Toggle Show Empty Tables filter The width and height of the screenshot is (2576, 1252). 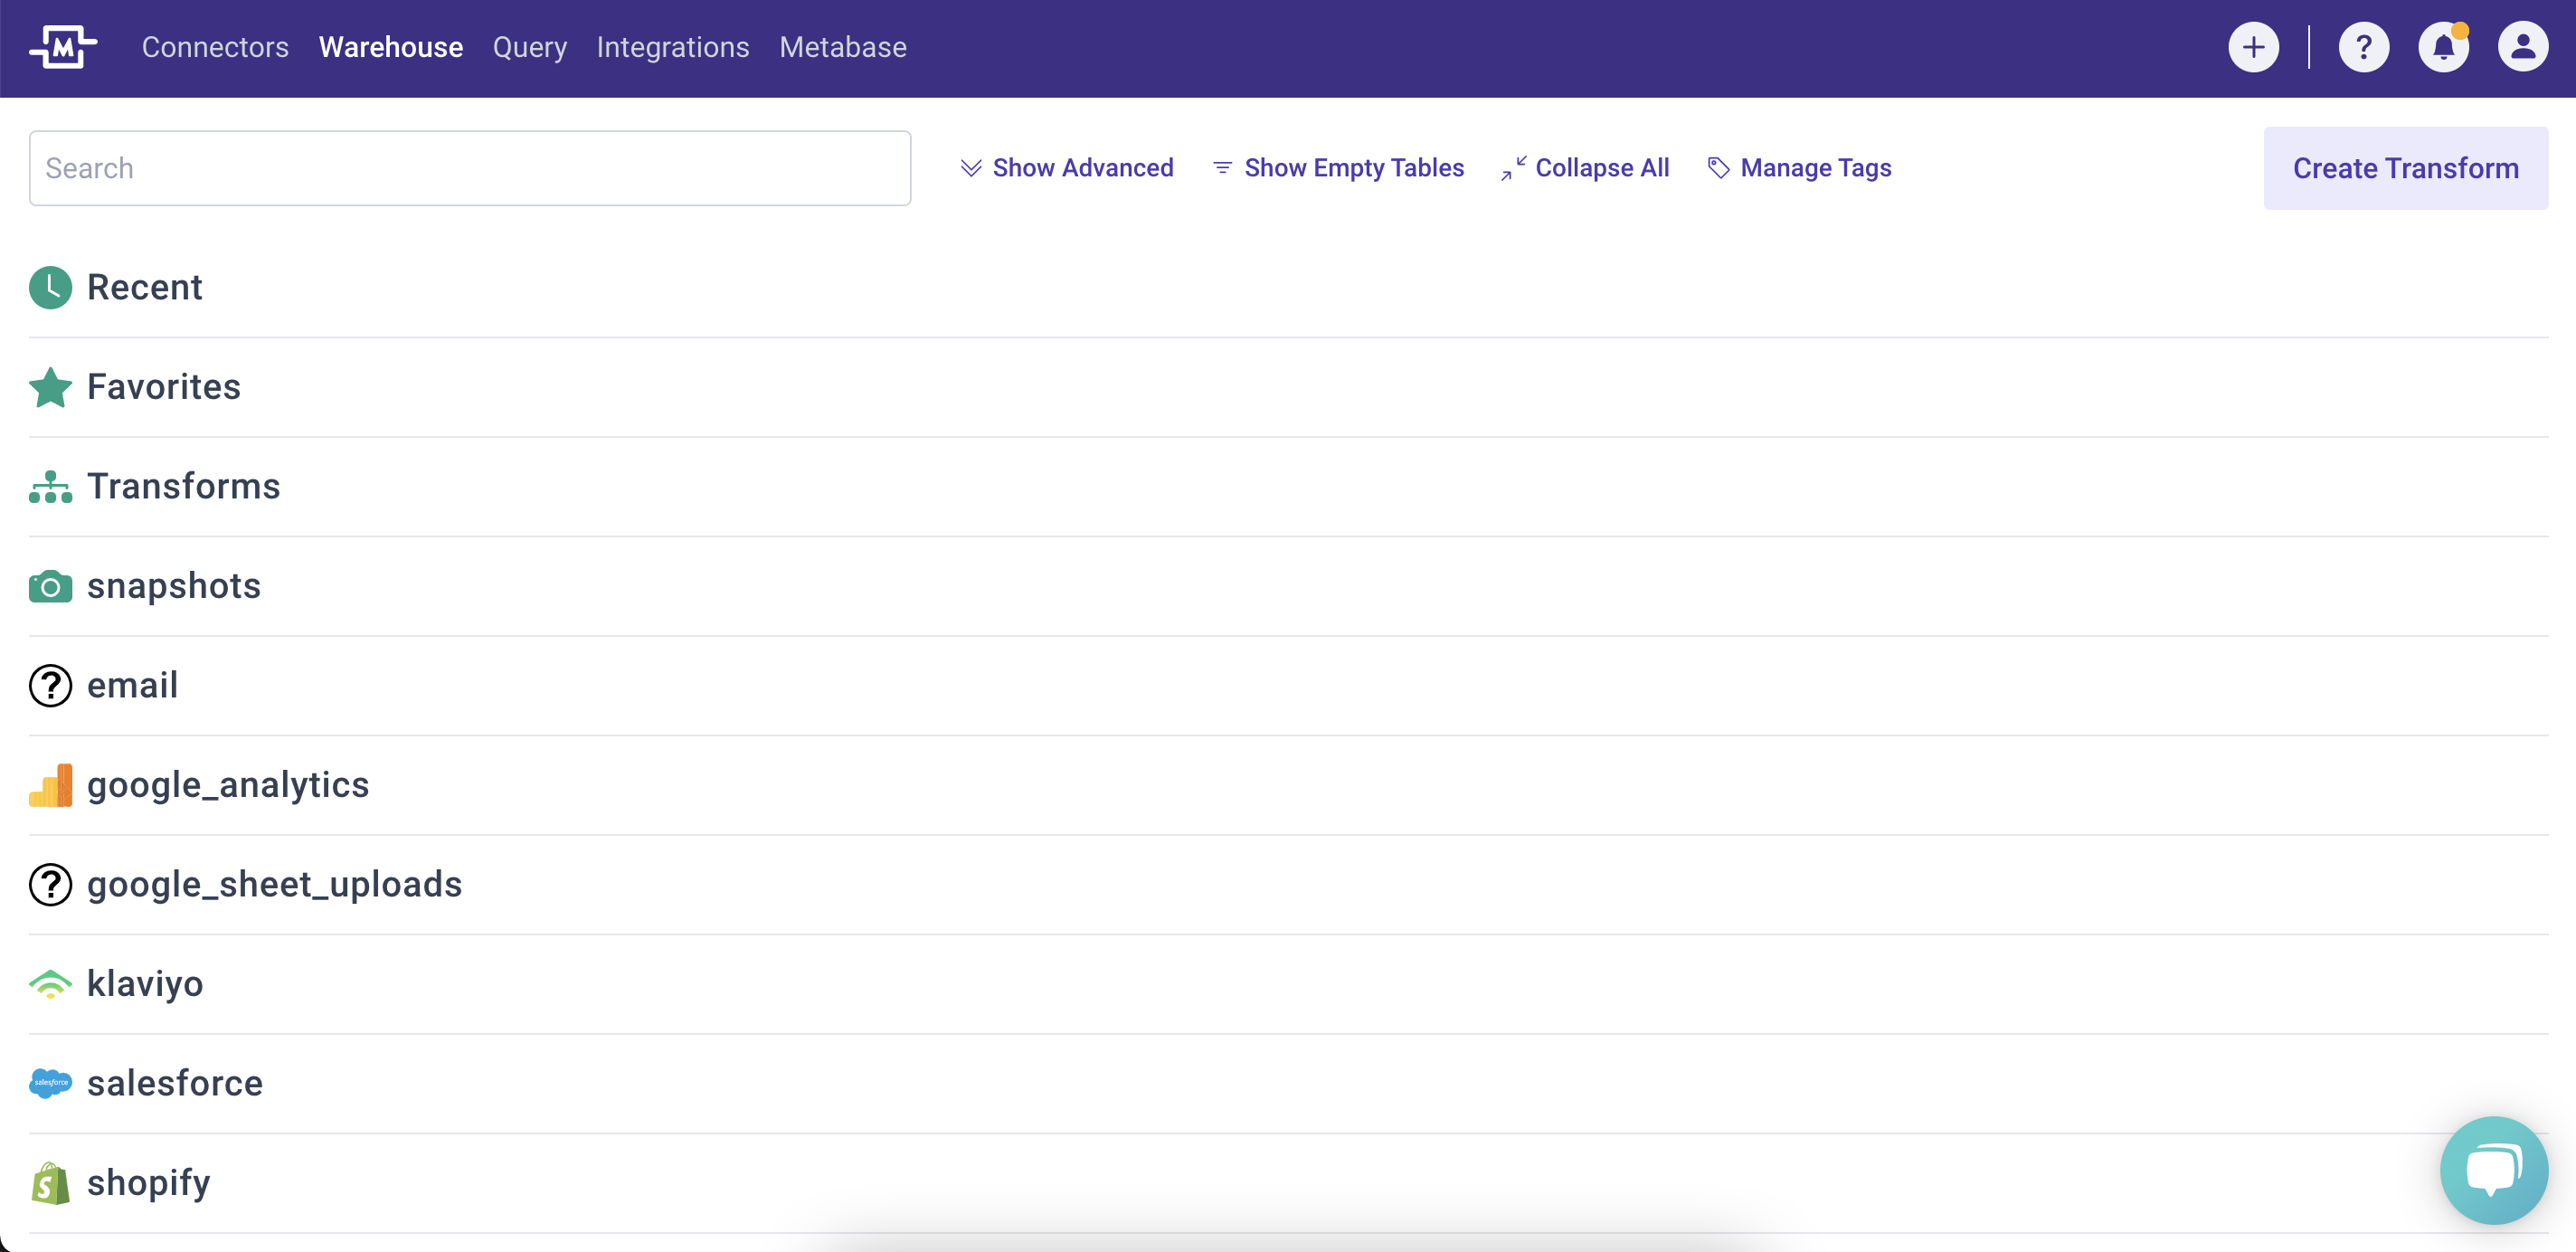(x=1338, y=168)
